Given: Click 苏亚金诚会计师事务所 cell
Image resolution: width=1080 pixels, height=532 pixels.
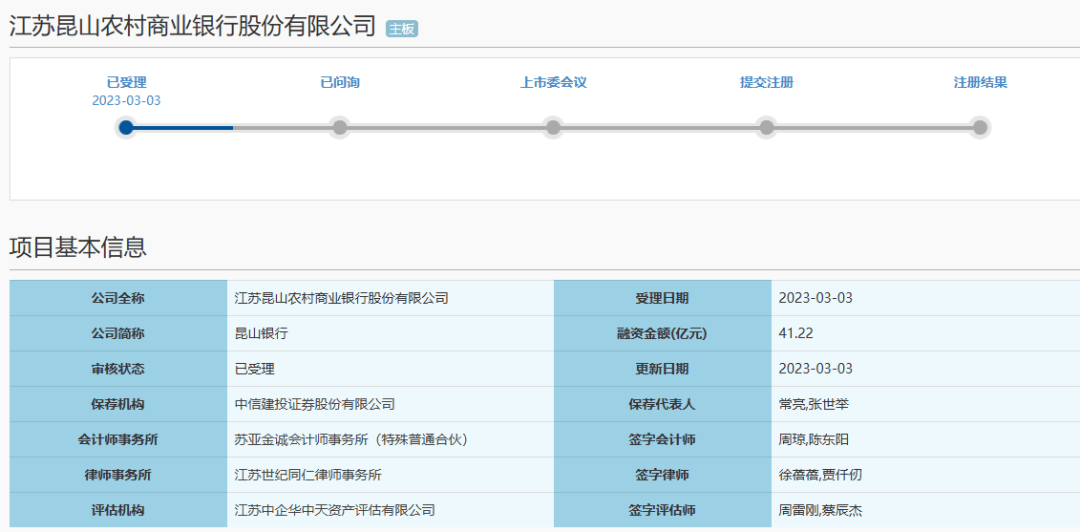Looking at the screenshot, I should pos(390,440).
